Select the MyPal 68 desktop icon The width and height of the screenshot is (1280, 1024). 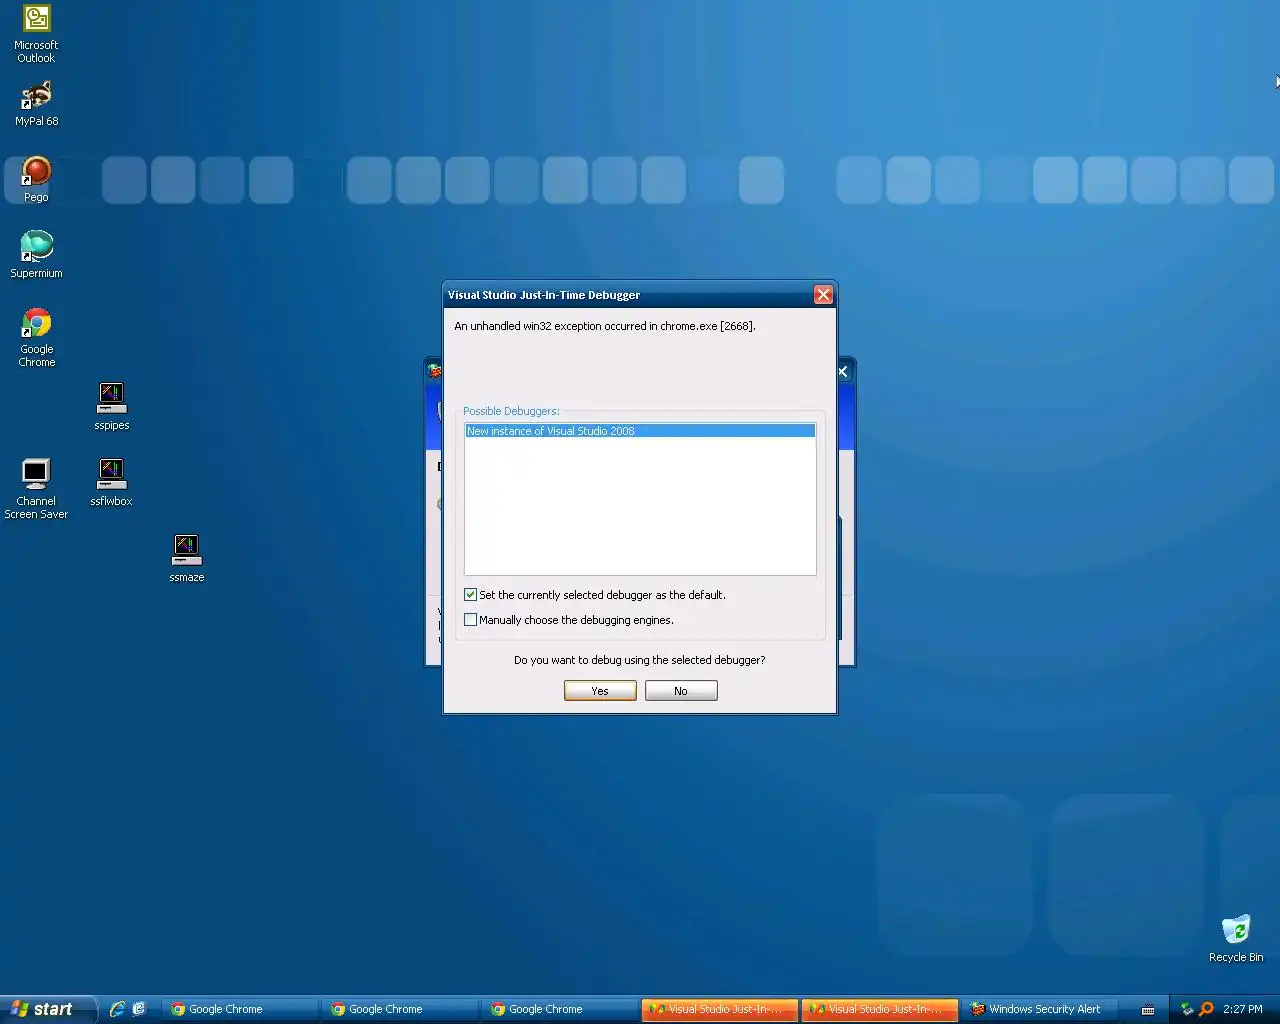36,103
